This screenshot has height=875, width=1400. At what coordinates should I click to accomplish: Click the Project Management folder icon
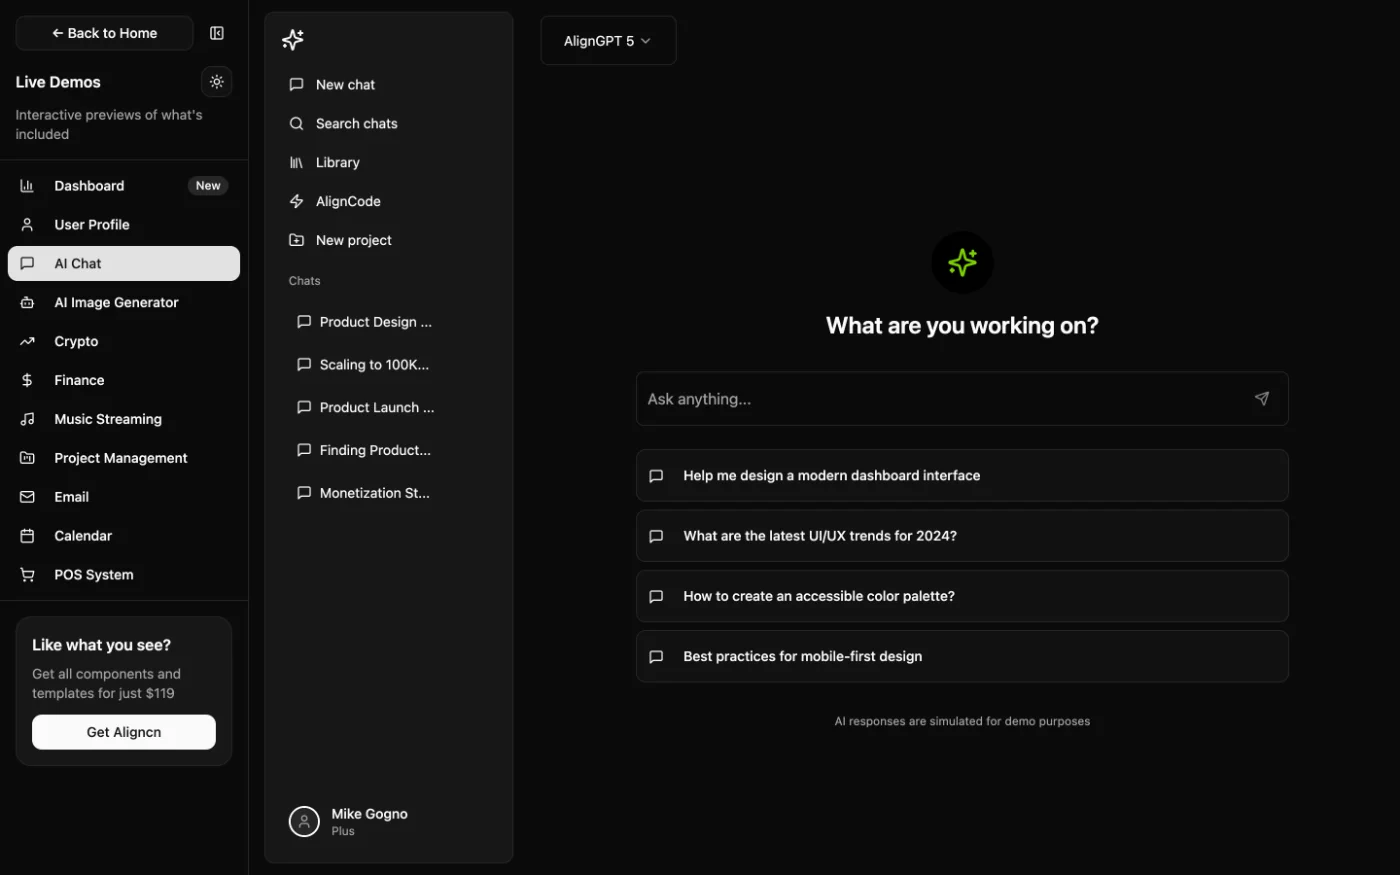27,458
